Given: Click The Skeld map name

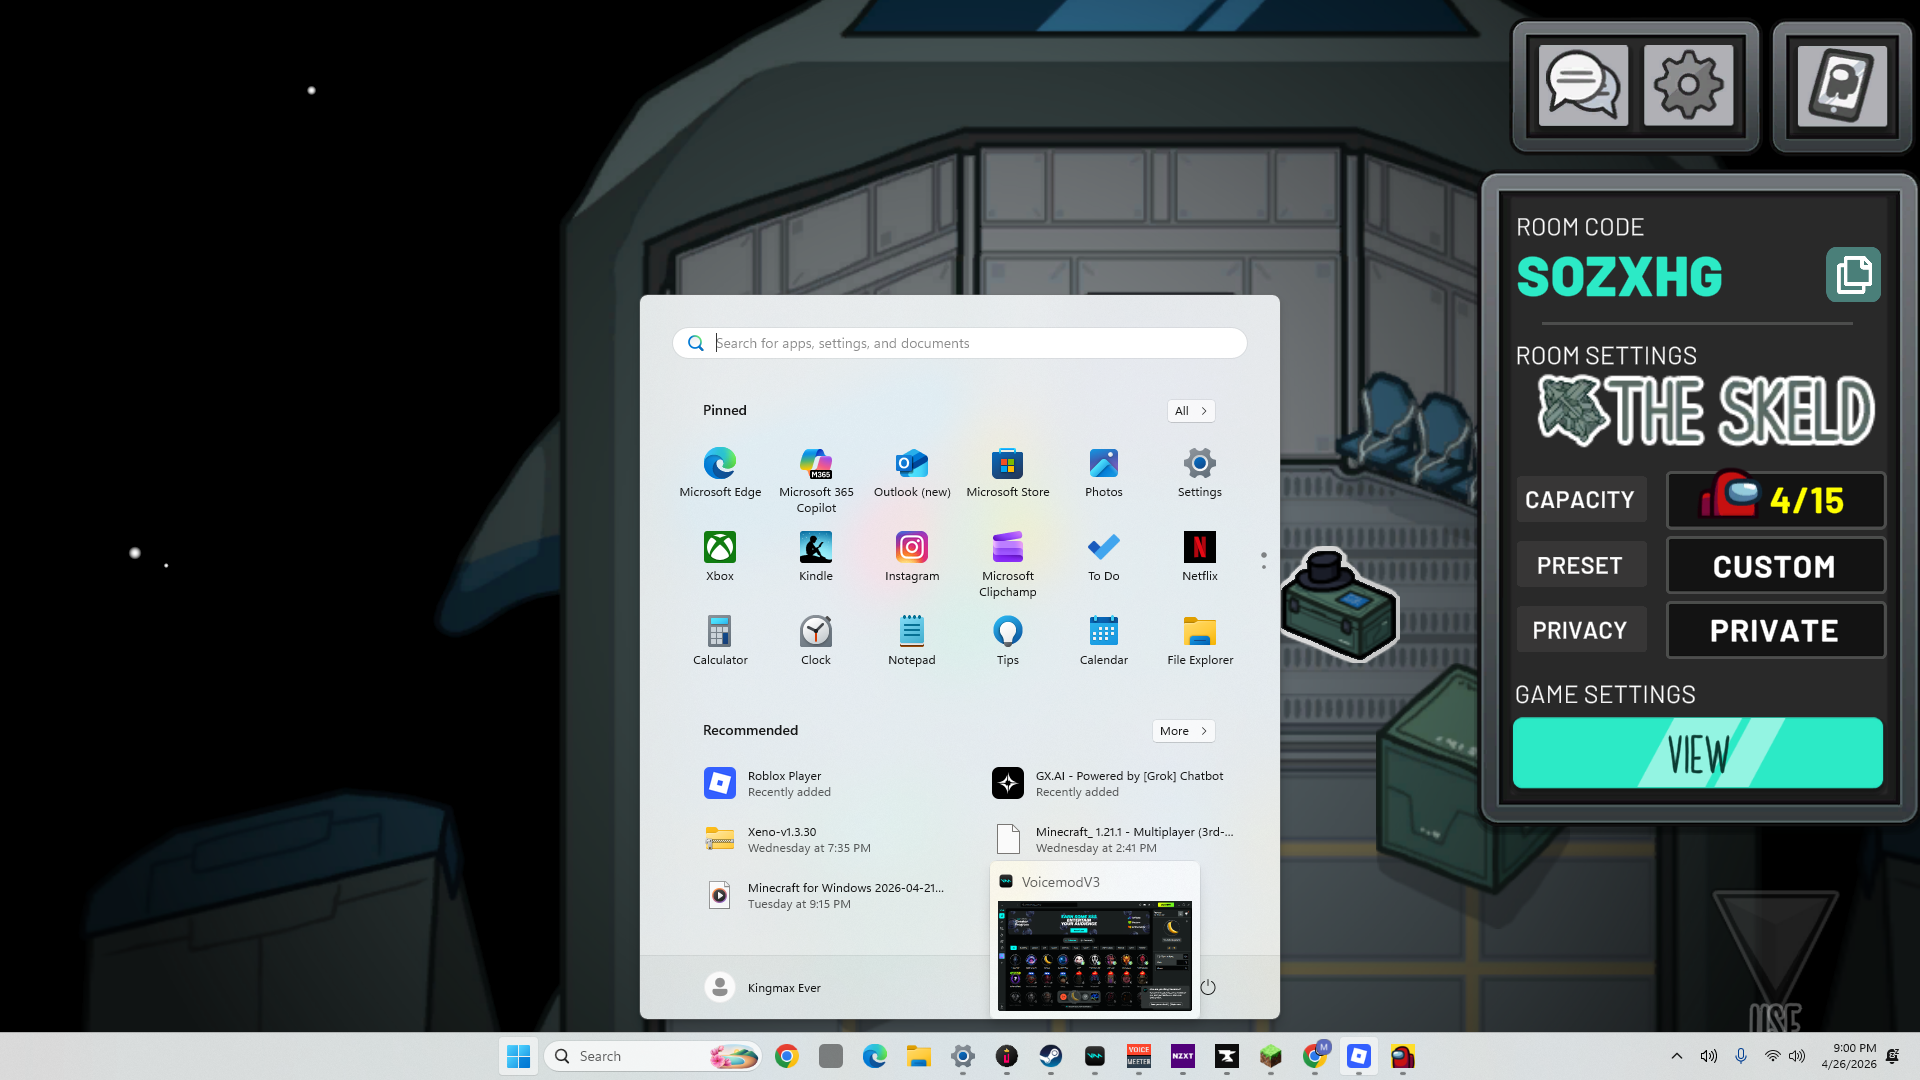Looking at the screenshot, I should point(1706,410).
